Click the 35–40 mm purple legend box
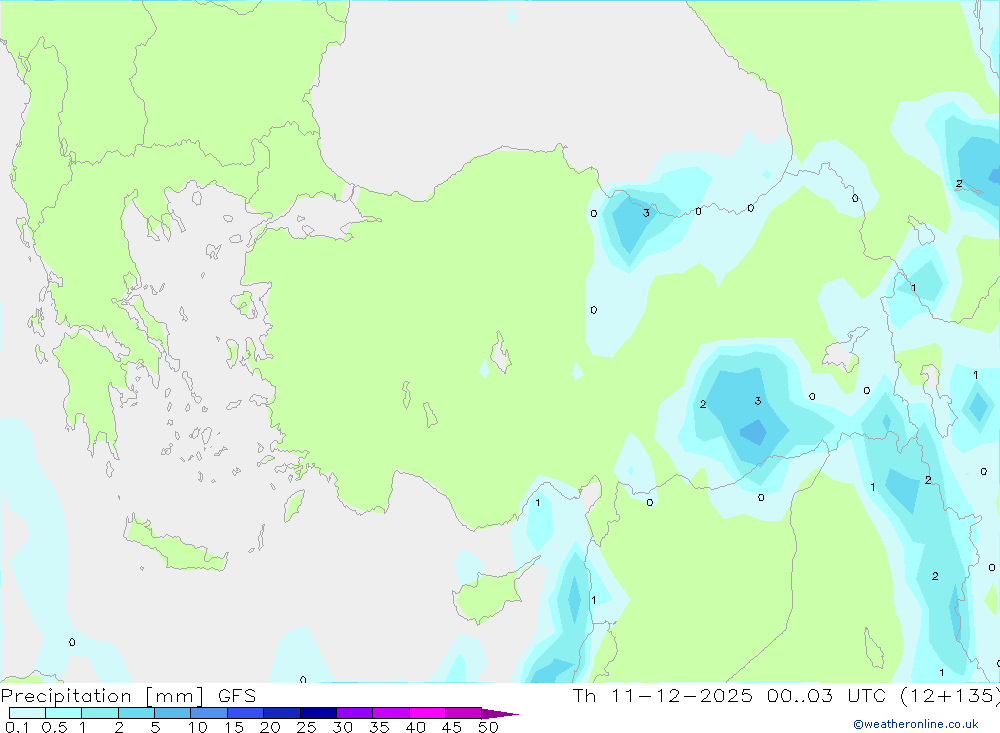 (391, 713)
